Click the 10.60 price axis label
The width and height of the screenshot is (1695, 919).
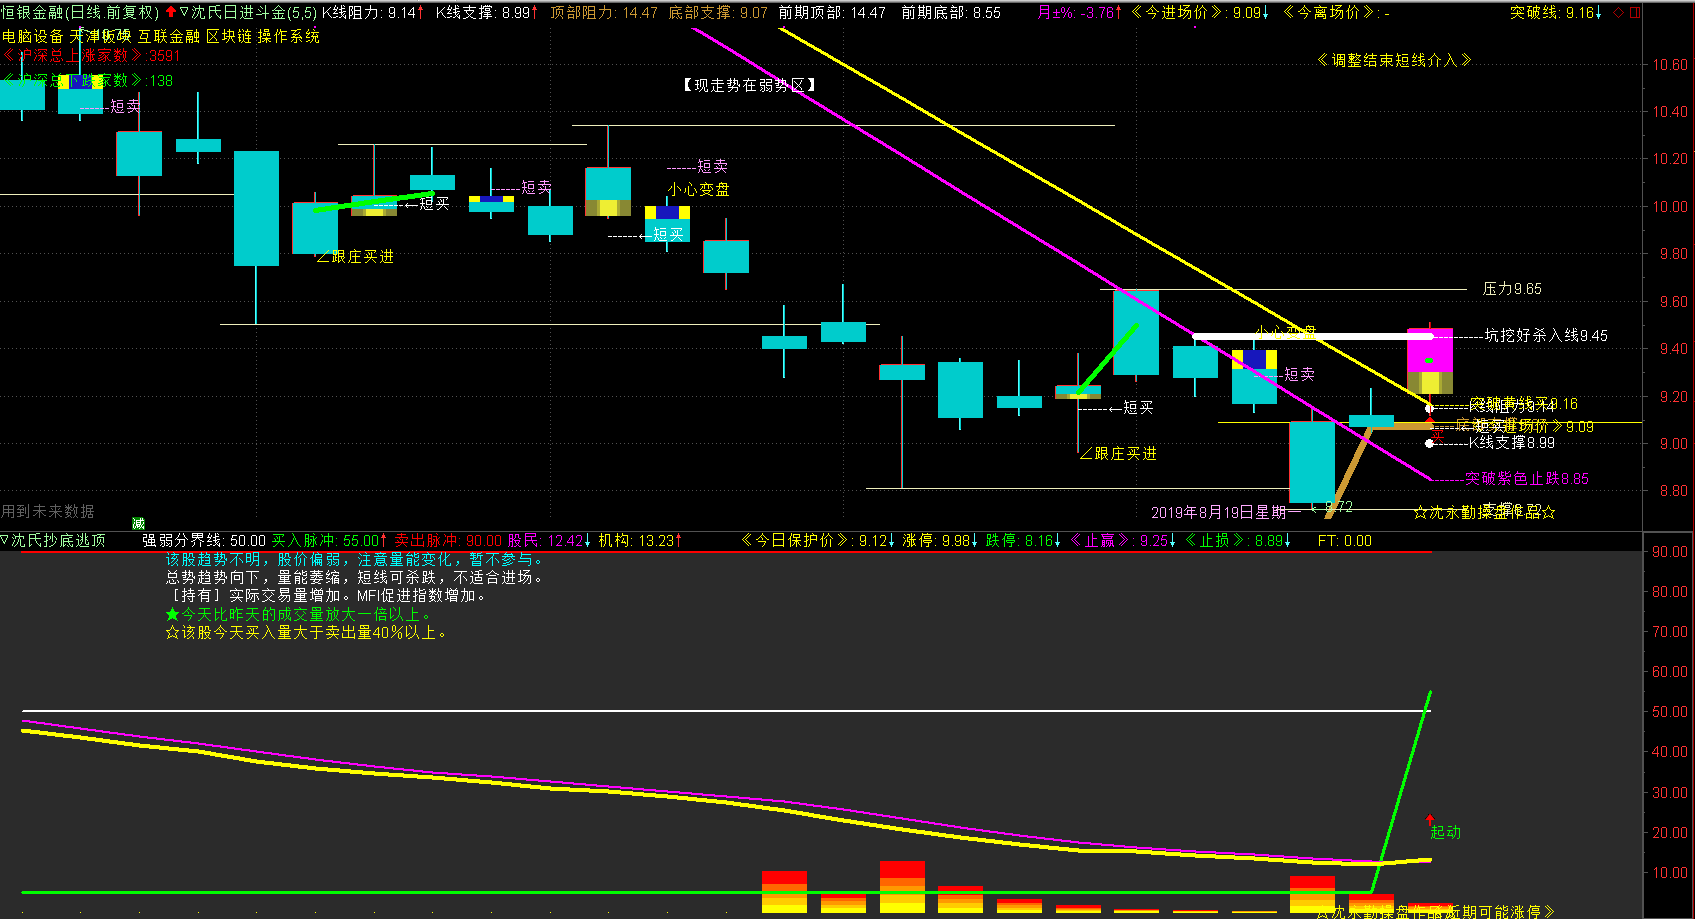1670,65
